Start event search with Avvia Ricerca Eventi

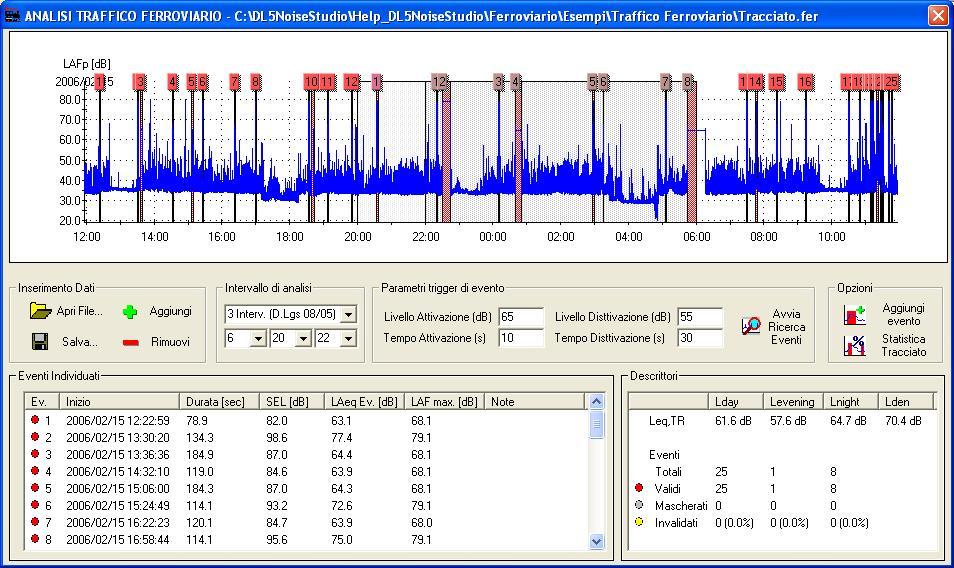(786, 327)
